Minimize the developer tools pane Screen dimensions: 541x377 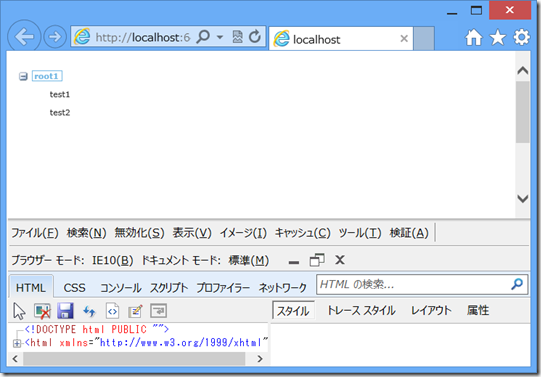point(294,262)
